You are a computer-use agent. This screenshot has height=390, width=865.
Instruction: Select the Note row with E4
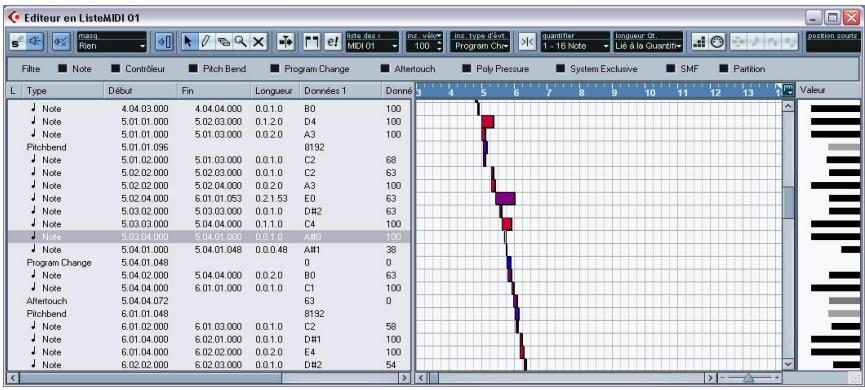click(209, 352)
